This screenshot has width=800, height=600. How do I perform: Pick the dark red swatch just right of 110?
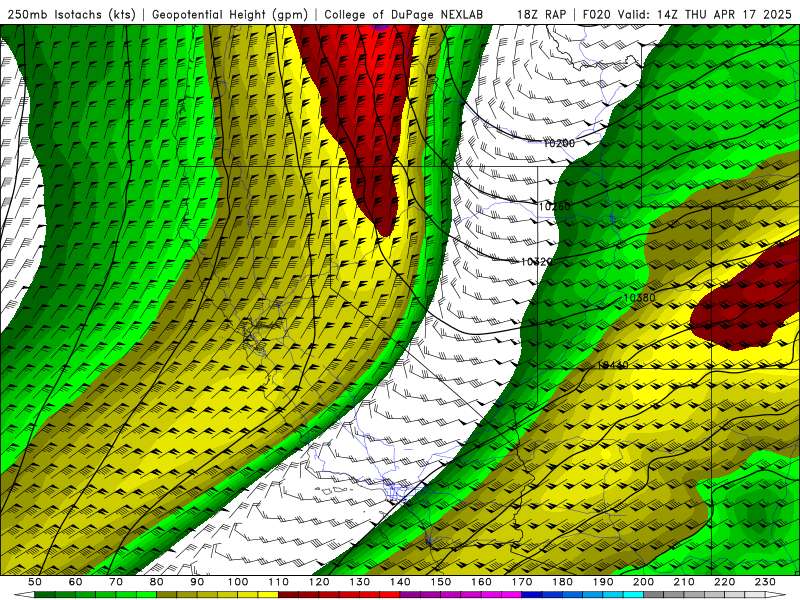pyautogui.click(x=289, y=595)
